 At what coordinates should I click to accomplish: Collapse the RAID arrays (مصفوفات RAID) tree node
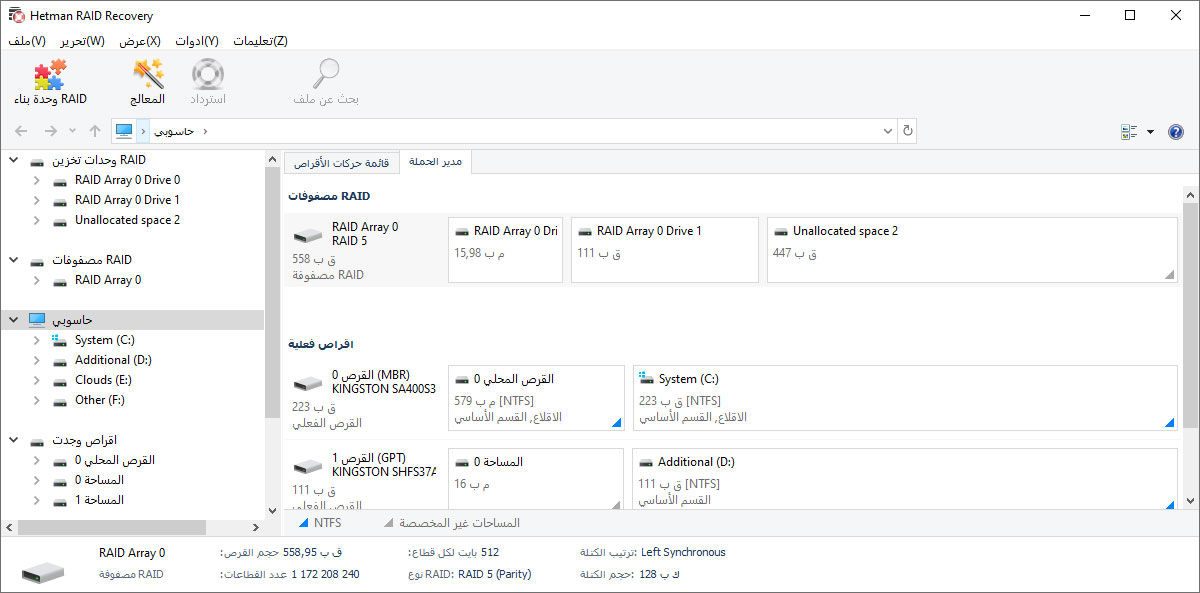pos(14,260)
